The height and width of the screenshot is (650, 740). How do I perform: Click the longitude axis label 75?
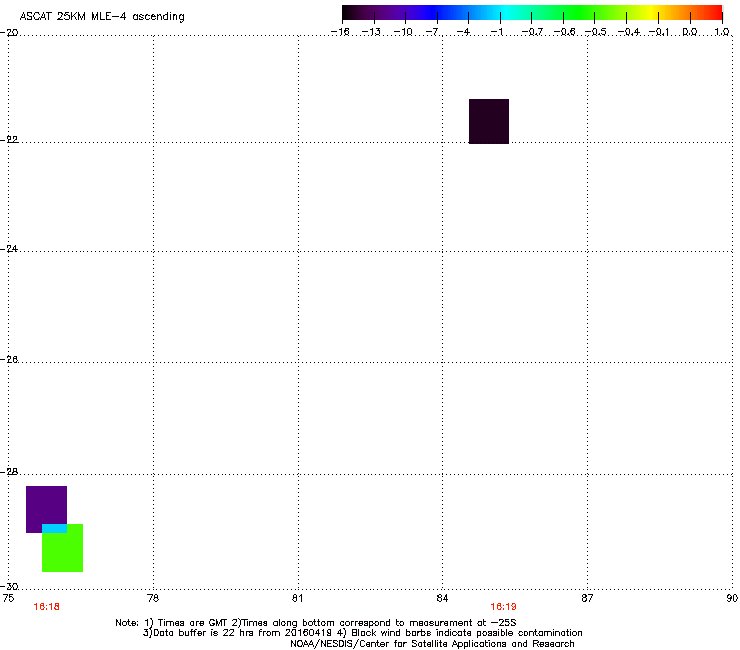[x=8, y=598]
